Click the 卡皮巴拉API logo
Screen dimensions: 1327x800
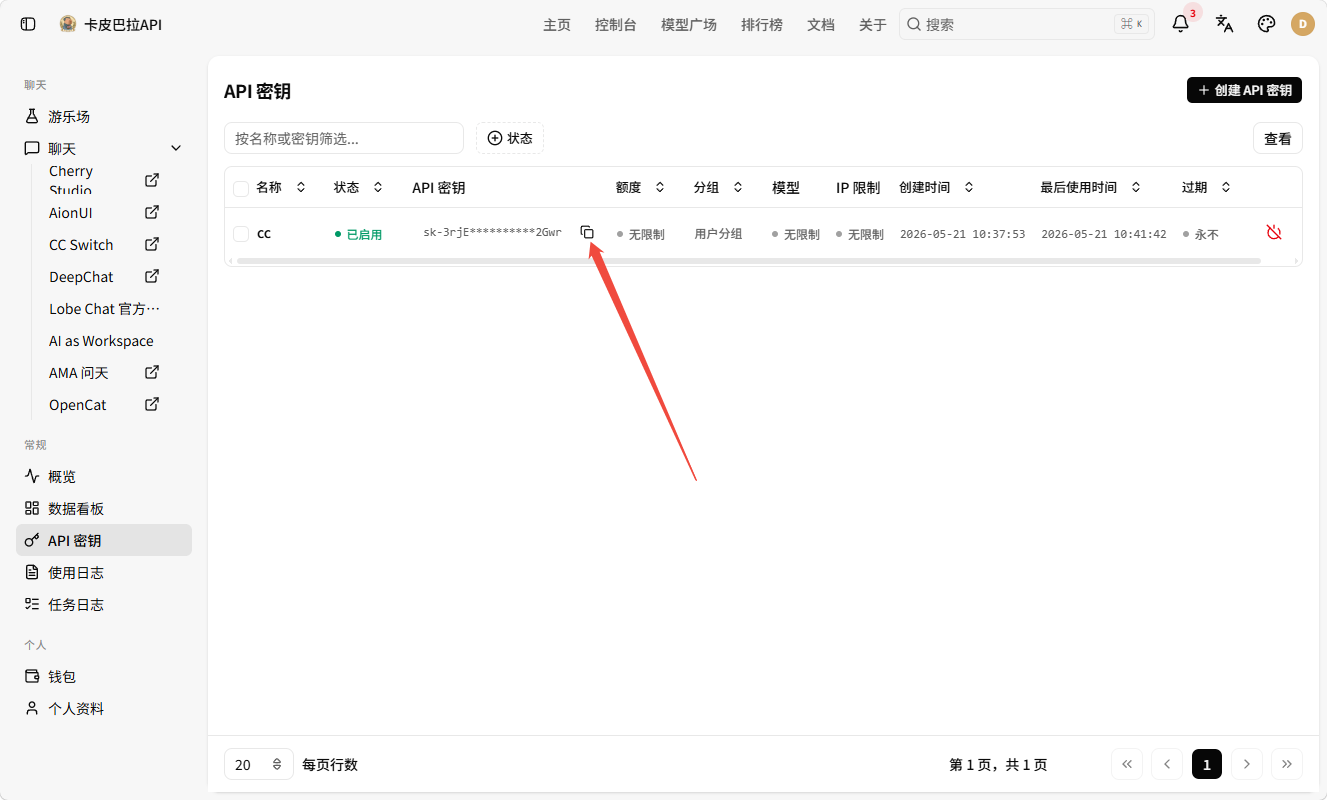click(68, 24)
